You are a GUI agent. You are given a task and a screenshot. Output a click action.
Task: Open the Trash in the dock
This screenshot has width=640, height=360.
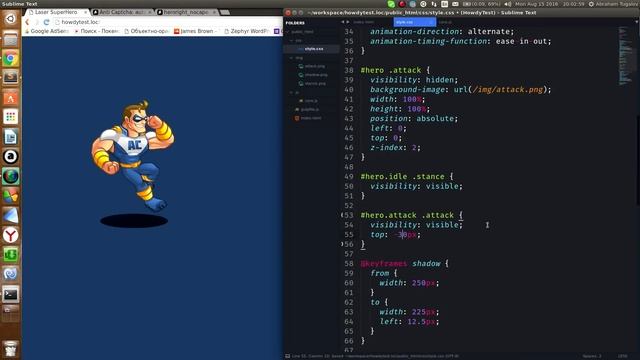click(x=11, y=348)
